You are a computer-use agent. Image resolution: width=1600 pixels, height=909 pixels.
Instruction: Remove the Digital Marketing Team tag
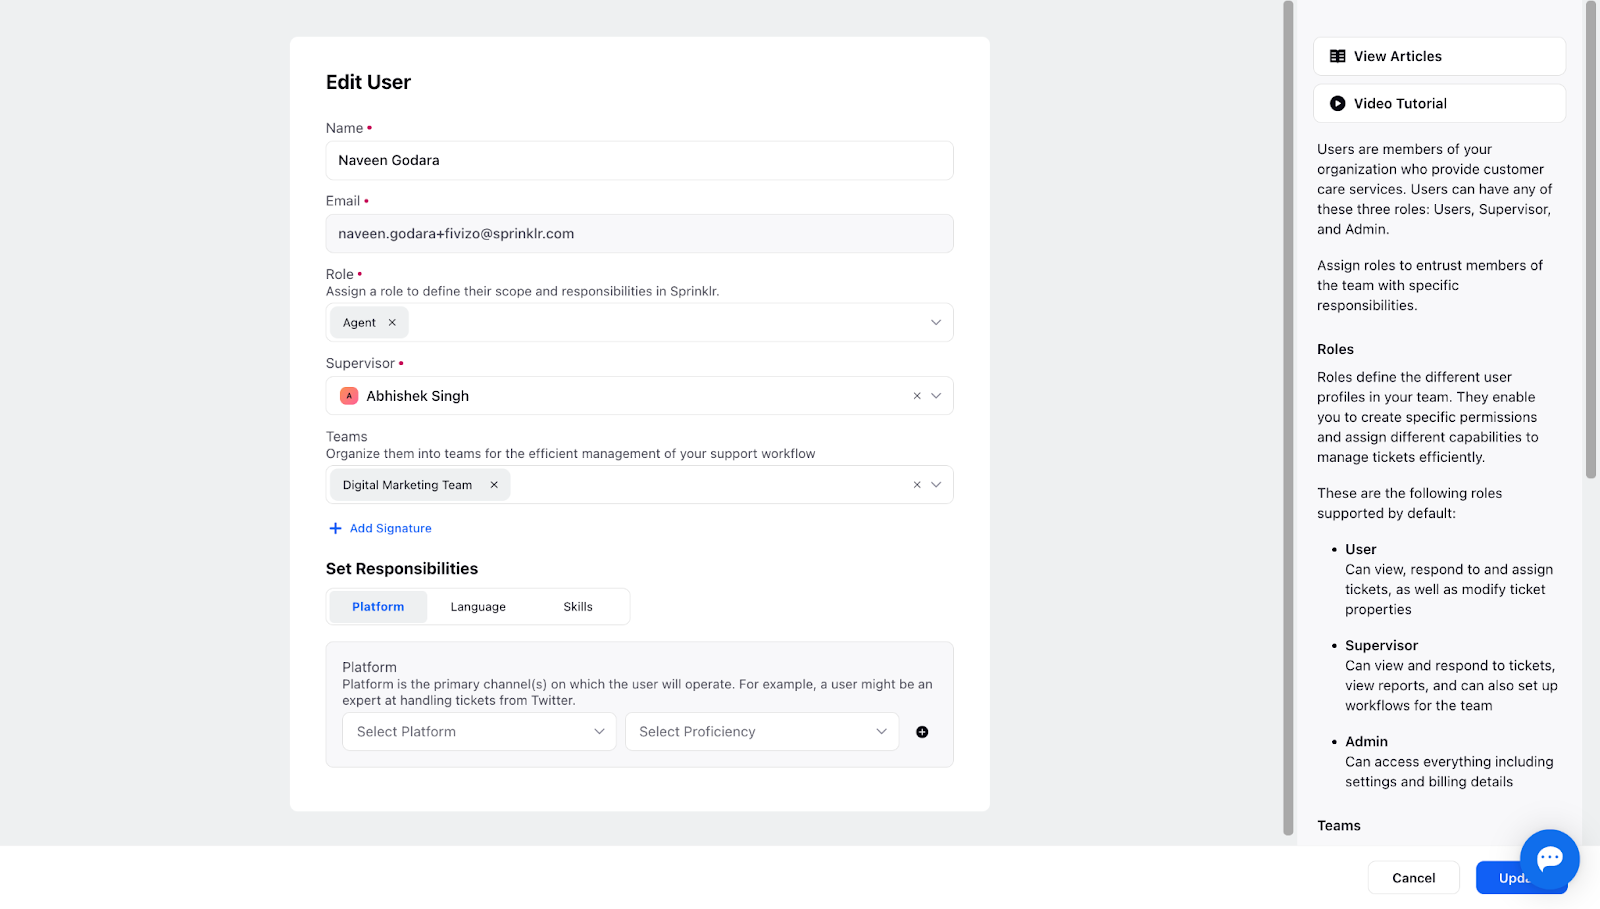coord(494,485)
